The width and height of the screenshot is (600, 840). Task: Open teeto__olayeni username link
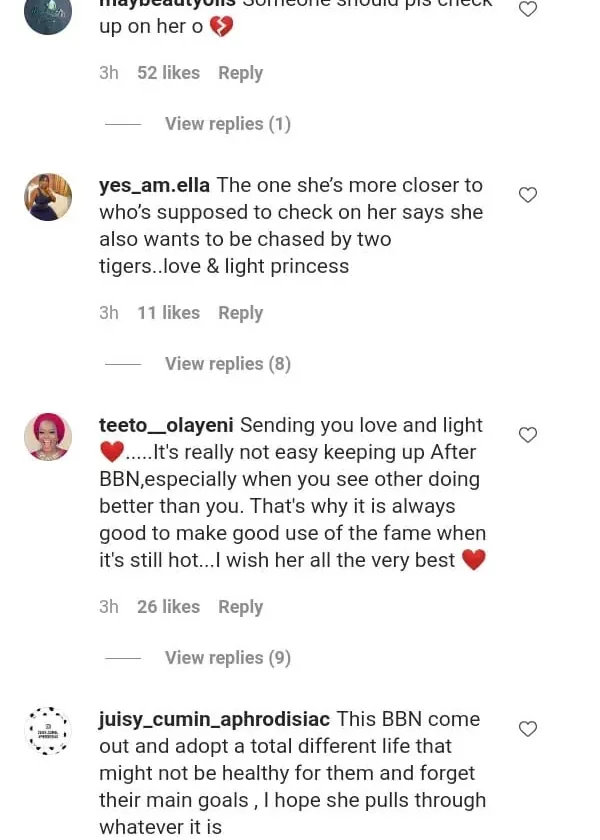click(x=166, y=425)
